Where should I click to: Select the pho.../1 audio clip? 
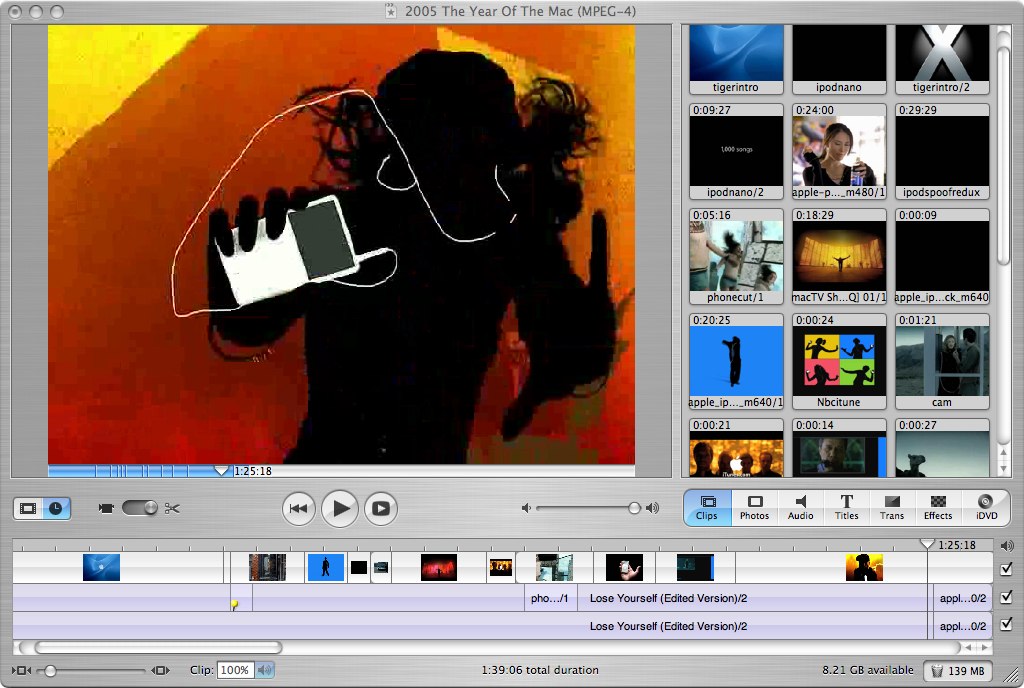(550, 598)
